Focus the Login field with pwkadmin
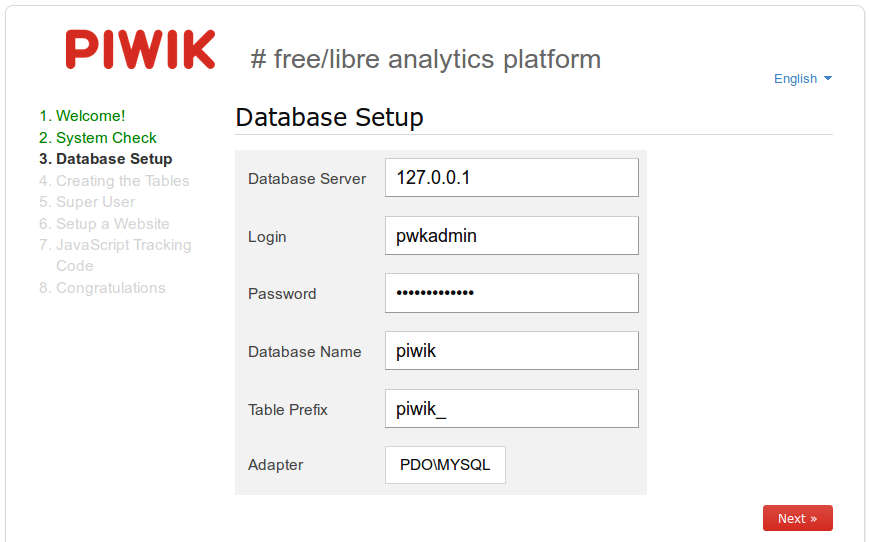Image resolution: width=870 pixels, height=542 pixels. 512,236
